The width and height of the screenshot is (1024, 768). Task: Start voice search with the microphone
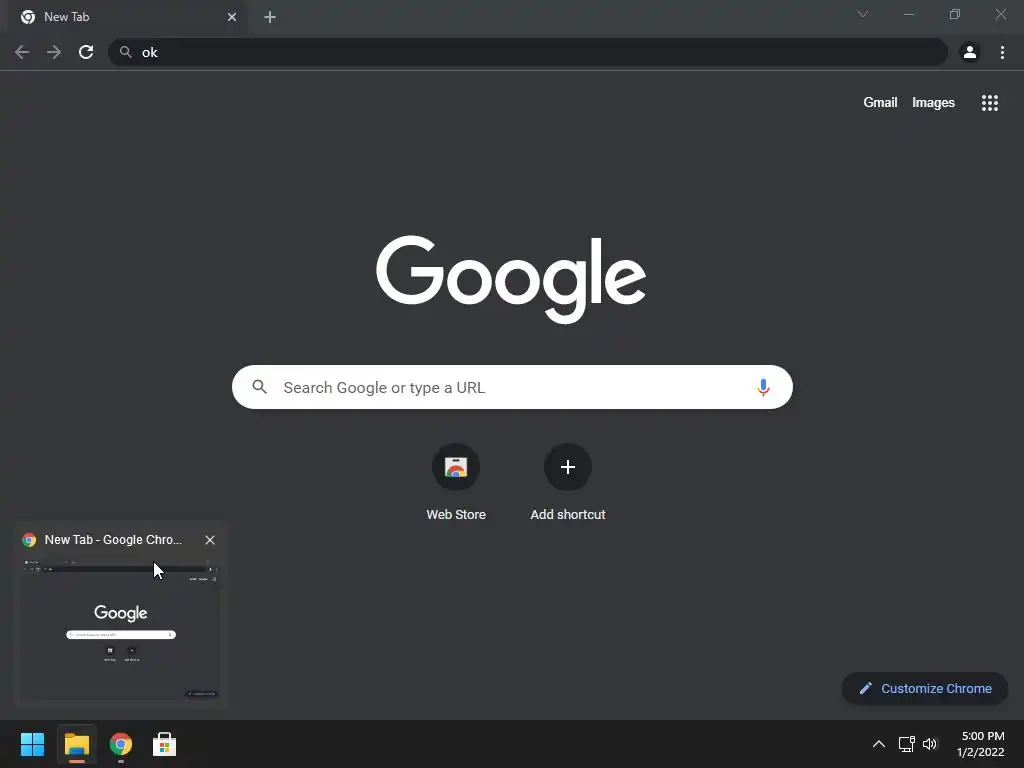tap(763, 387)
